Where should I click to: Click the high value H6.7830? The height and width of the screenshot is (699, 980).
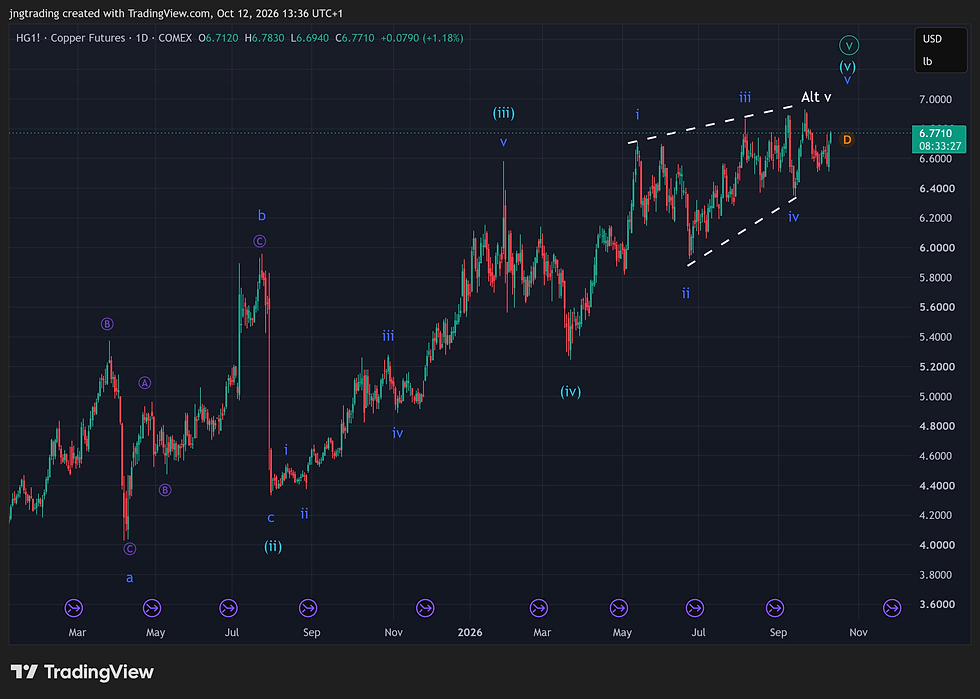[264, 38]
